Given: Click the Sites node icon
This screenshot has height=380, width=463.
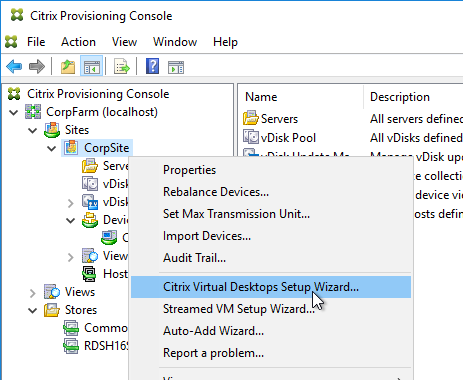Looking at the screenshot, I should (52, 130).
